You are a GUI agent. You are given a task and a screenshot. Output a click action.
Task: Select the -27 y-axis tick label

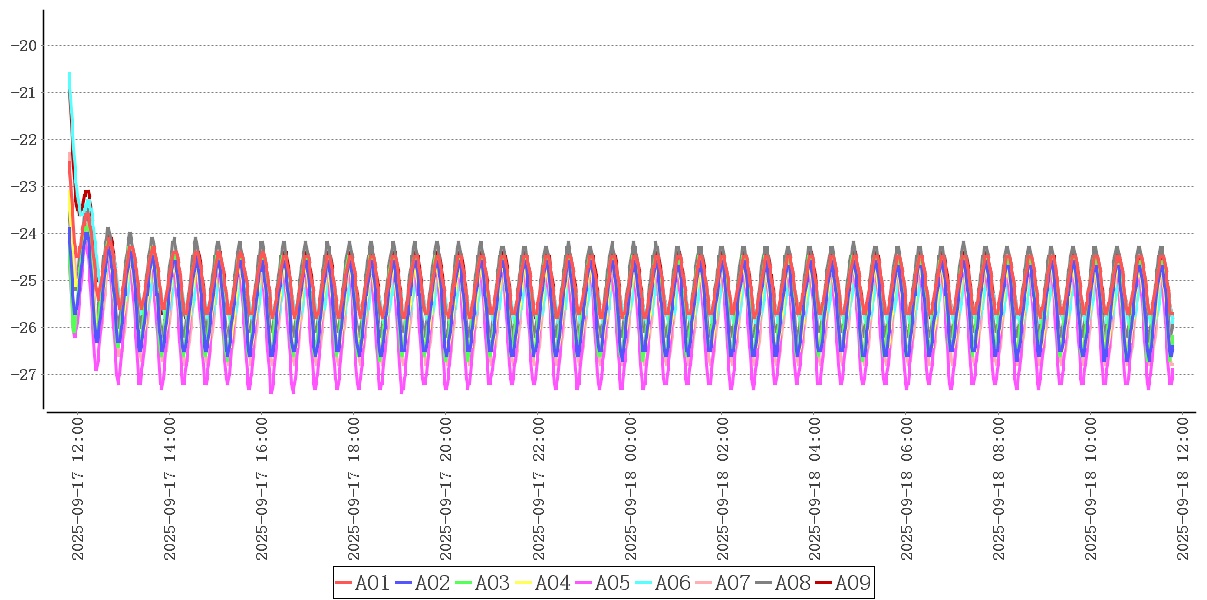click(x=23, y=374)
